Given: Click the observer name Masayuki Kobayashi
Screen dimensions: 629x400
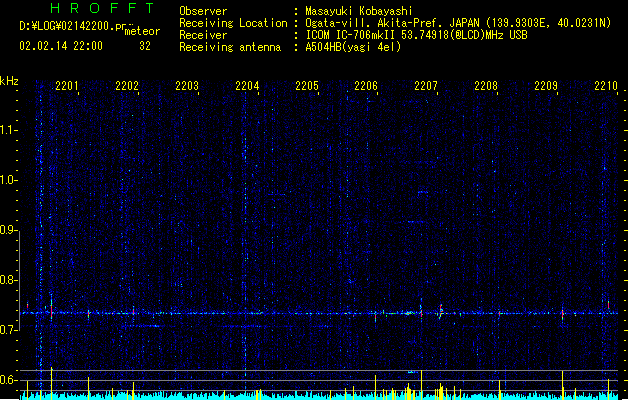Looking at the screenshot, I should [x=359, y=11].
